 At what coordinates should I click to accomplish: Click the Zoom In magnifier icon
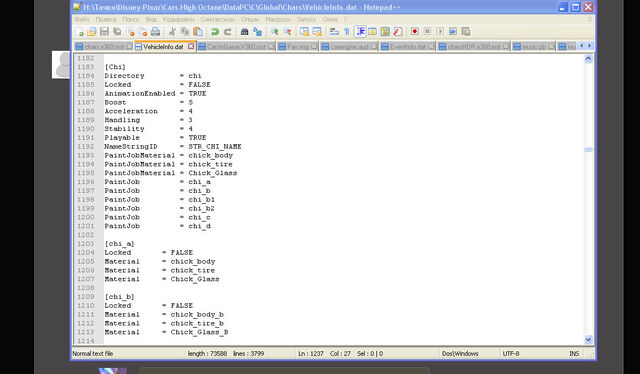(x=274, y=31)
